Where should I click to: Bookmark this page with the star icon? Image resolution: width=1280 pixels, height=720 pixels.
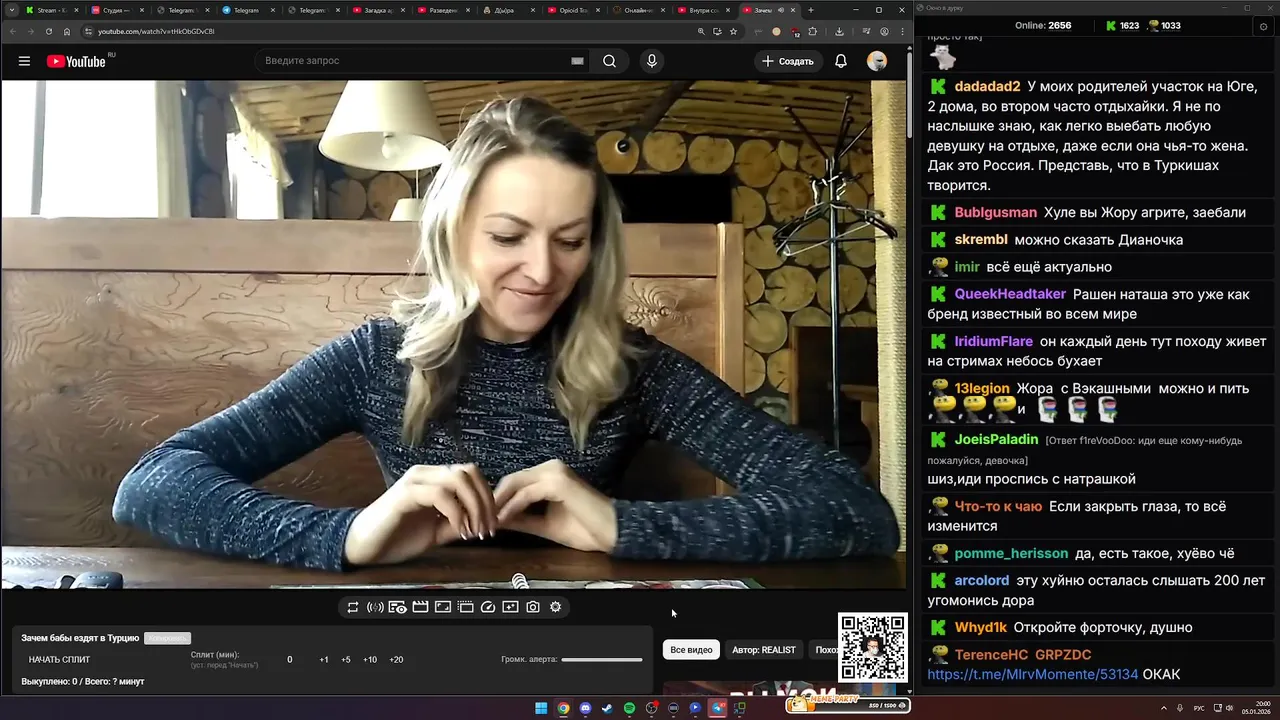coord(733,31)
